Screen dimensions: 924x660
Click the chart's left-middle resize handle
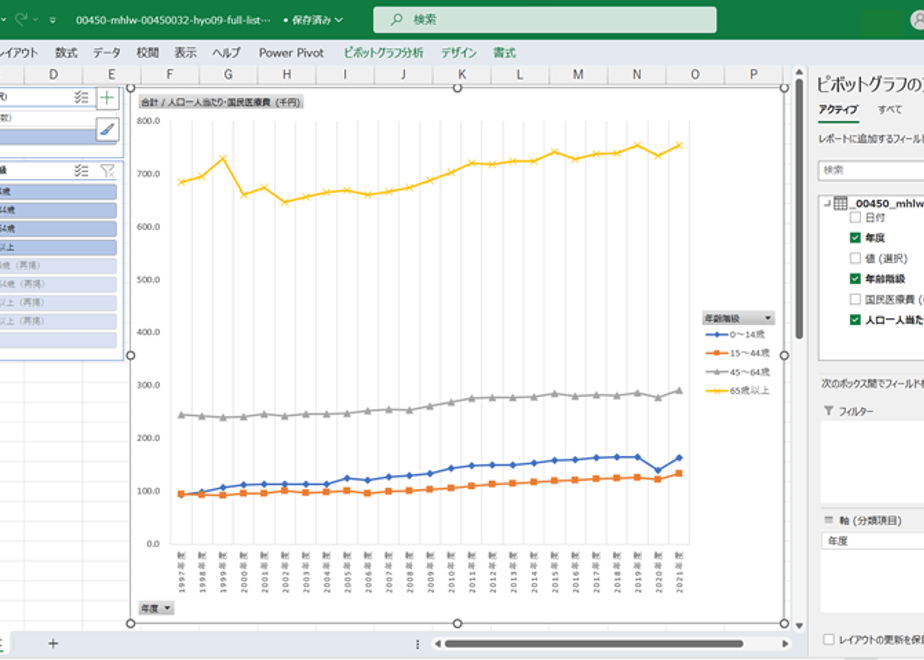pos(131,355)
